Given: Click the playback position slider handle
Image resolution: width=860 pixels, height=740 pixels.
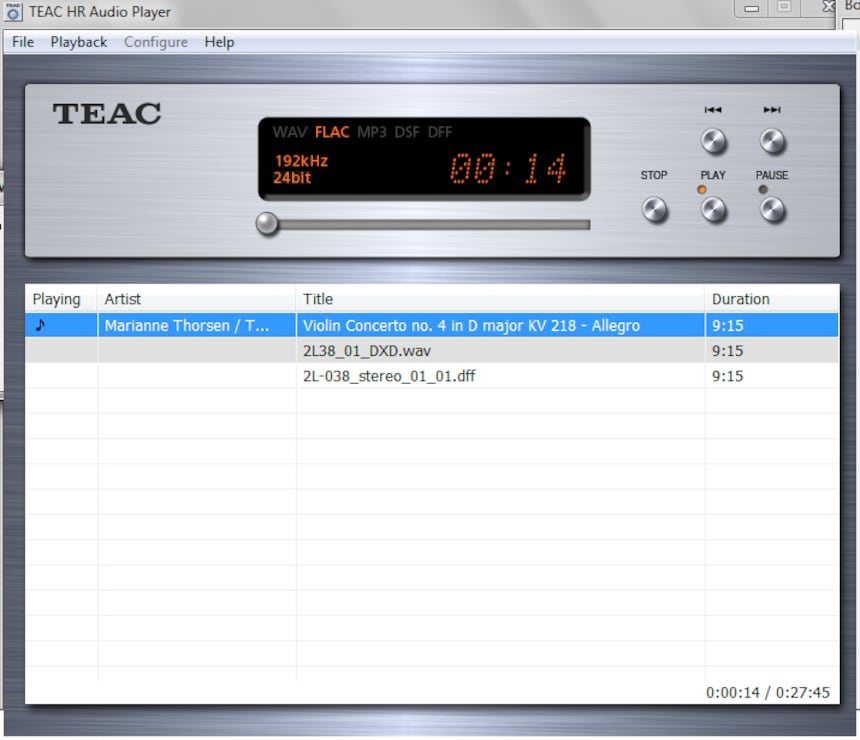Looking at the screenshot, I should tap(267, 224).
